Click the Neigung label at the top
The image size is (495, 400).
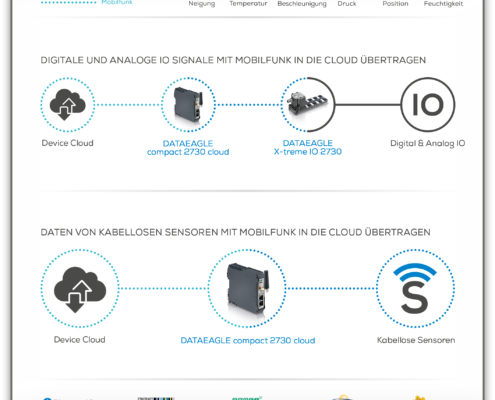pos(202,4)
